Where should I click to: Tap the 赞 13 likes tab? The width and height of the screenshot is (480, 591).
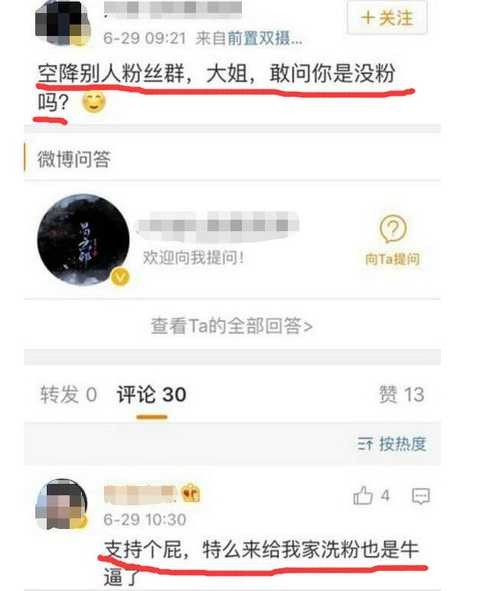pyautogui.click(x=402, y=395)
